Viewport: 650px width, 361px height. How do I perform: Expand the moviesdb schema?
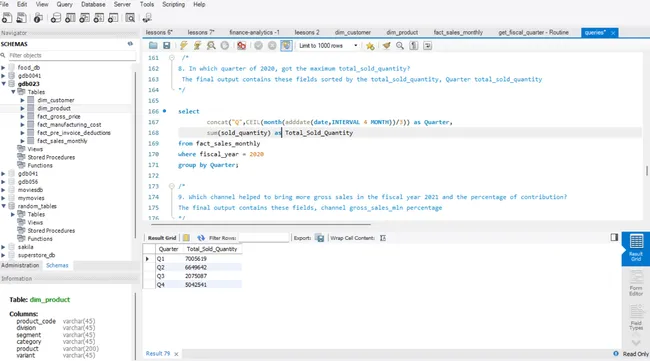[3, 190]
